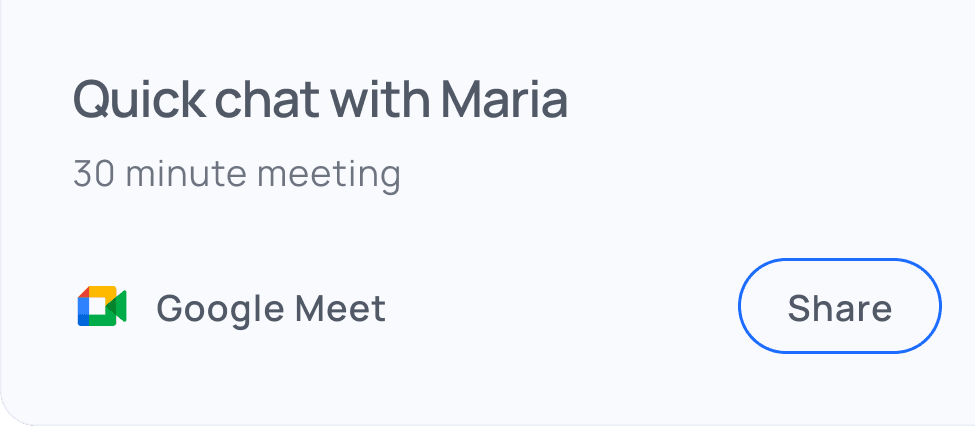The height and width of the screenshot is (426, 975).
Task: Click the meeting duration text
Action: (x=237, y=174)
